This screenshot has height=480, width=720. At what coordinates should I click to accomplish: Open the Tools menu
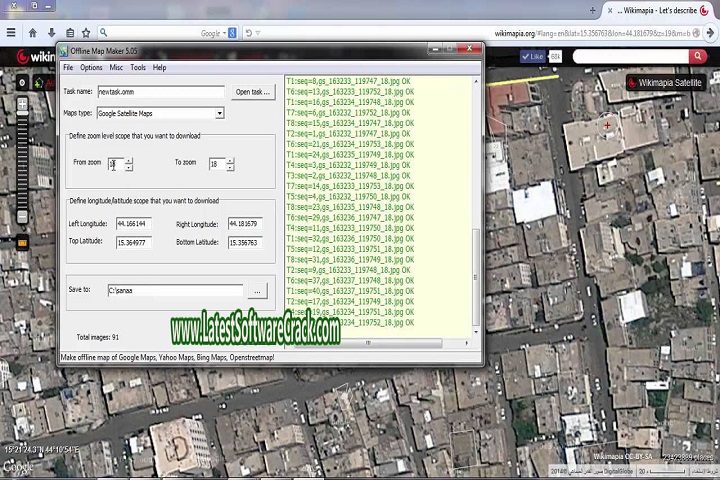pyautogui.click(x=137, y=68)
